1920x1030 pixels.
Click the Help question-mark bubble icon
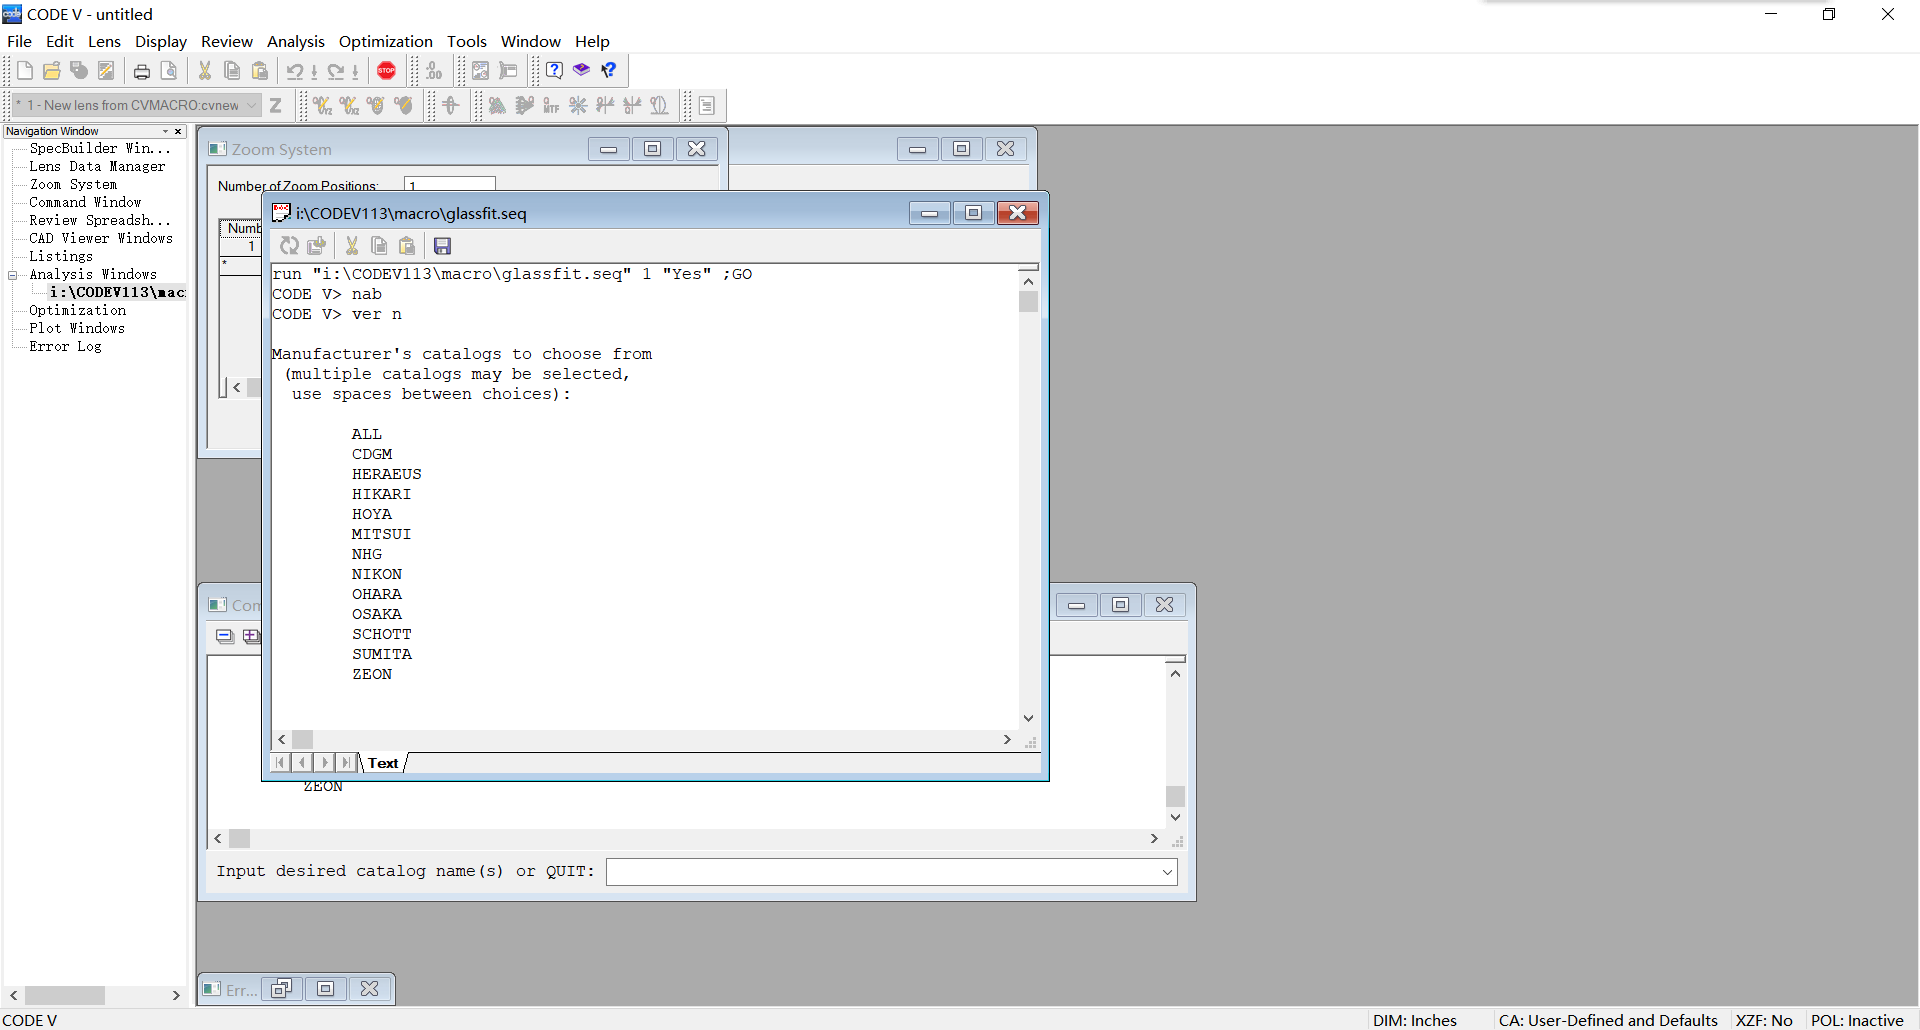(554, 70)
